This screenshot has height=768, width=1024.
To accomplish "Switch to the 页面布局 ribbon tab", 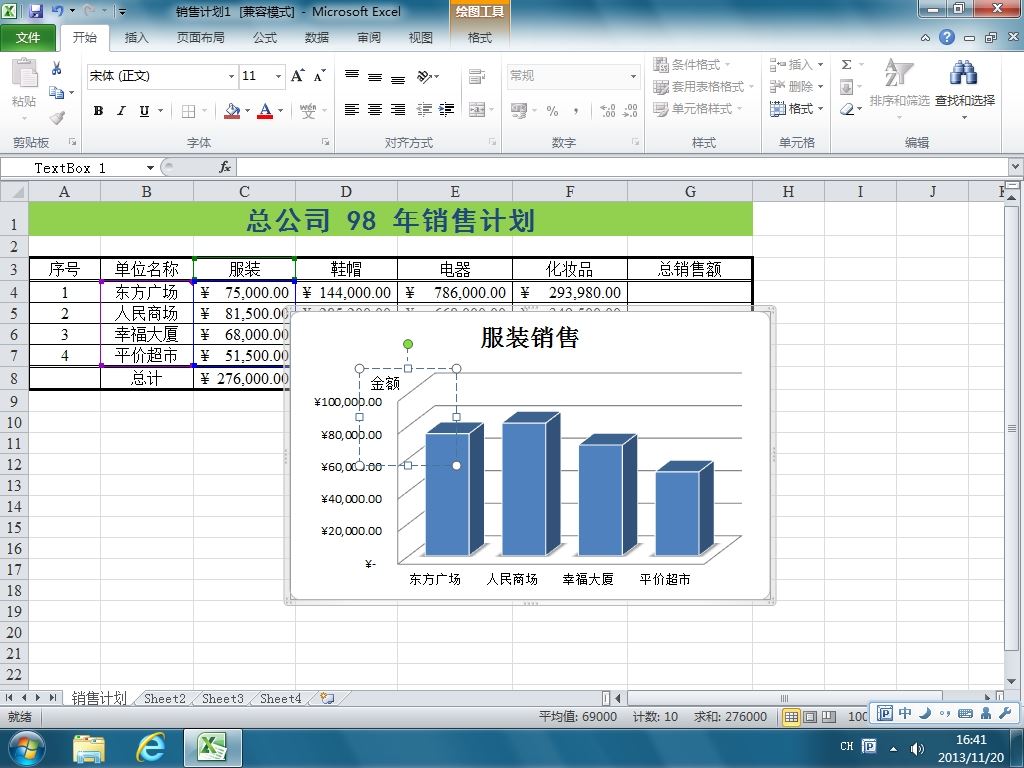I will [x=200, y=38].
